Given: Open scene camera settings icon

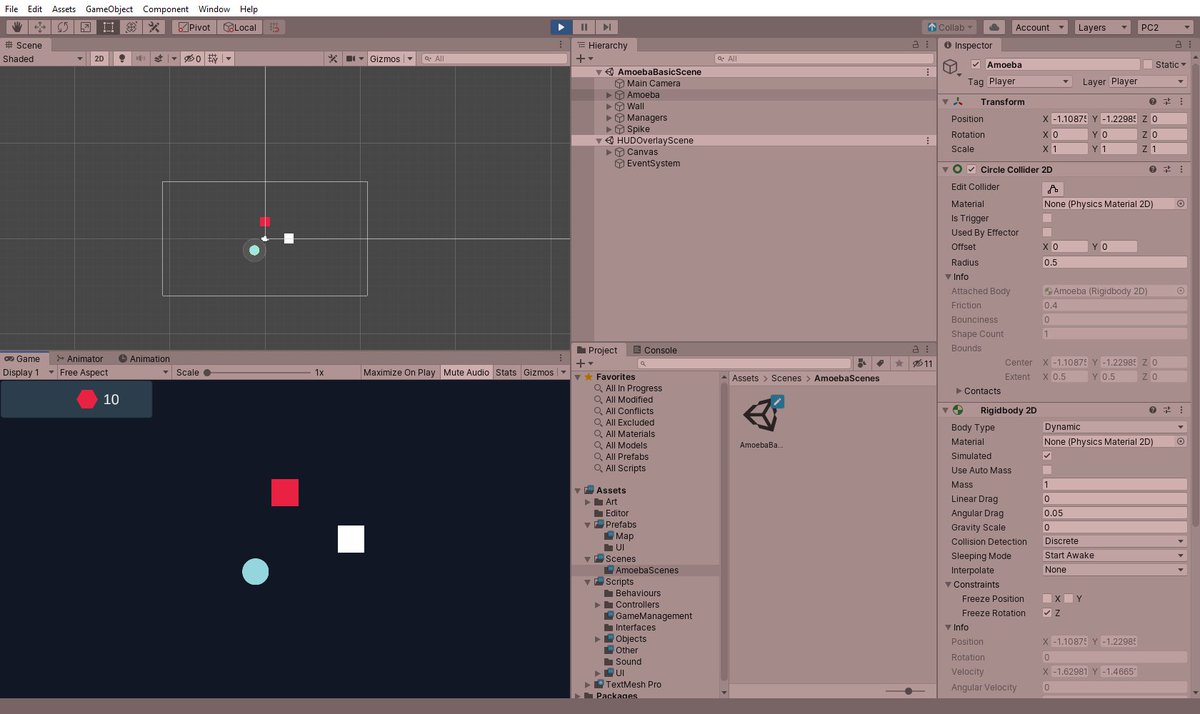Looking at the screenshot, I should (x=353, y=59).
